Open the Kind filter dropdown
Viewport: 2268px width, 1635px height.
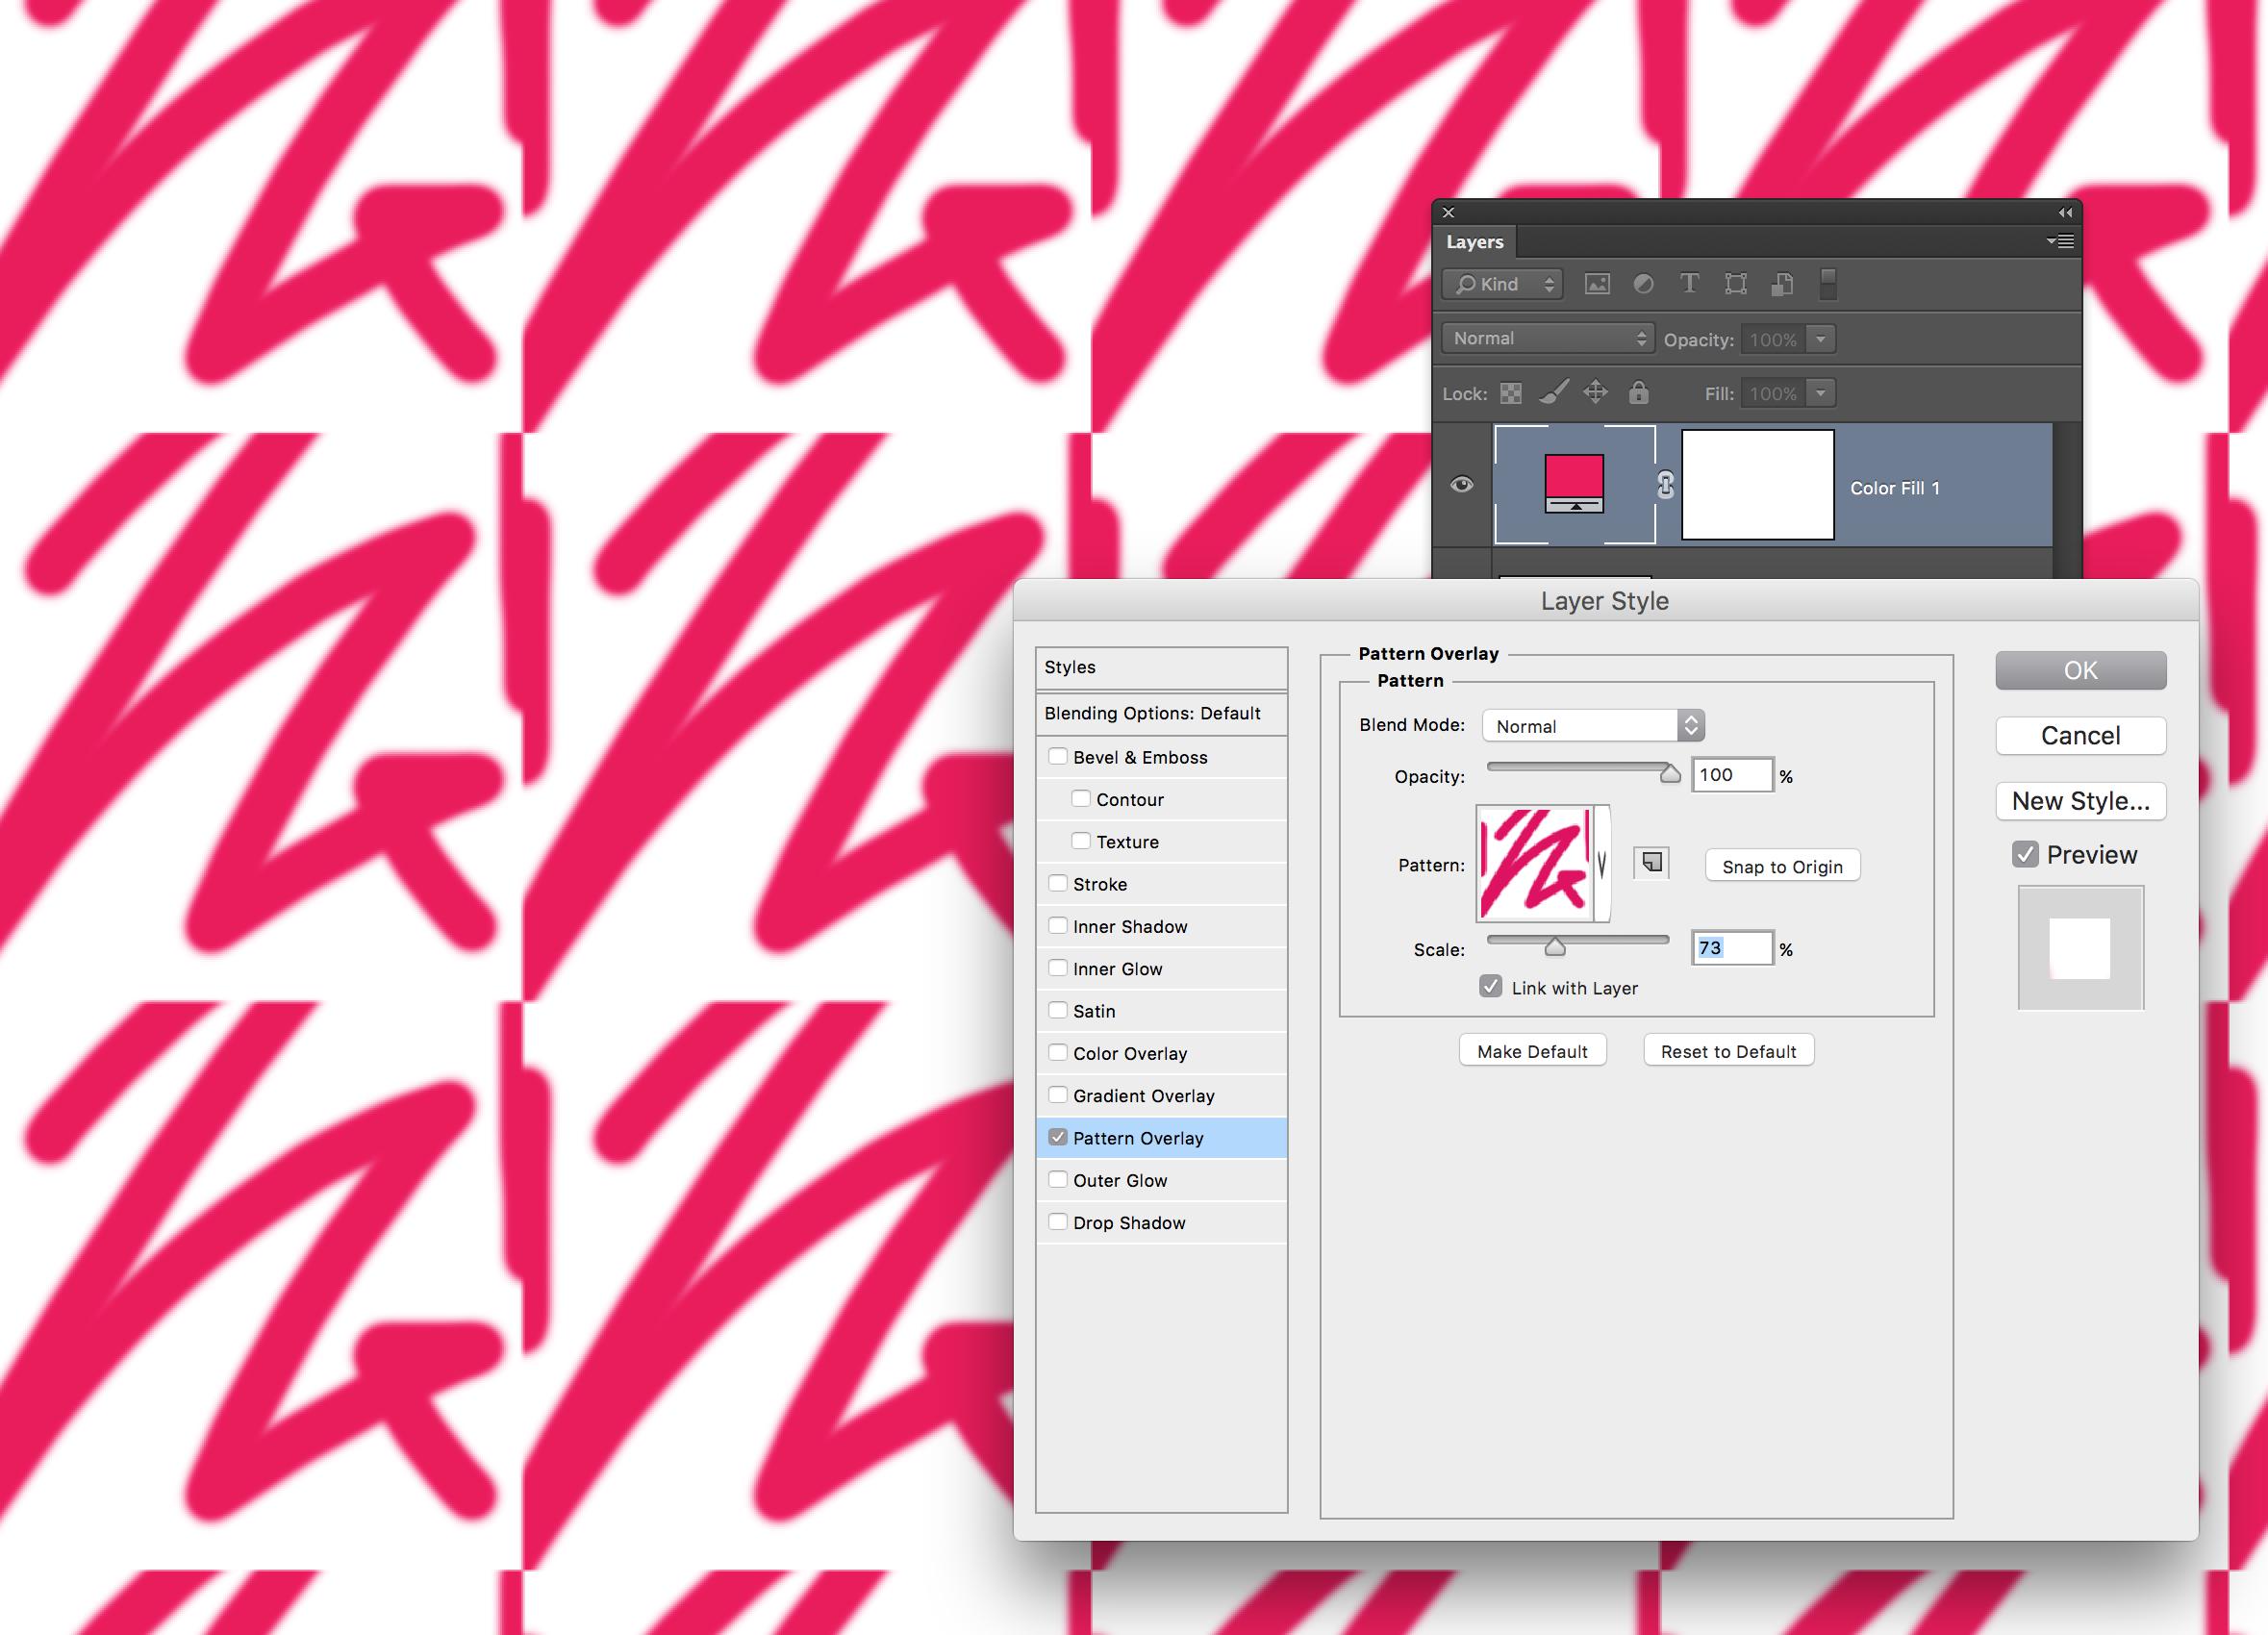click(1500, 284)
